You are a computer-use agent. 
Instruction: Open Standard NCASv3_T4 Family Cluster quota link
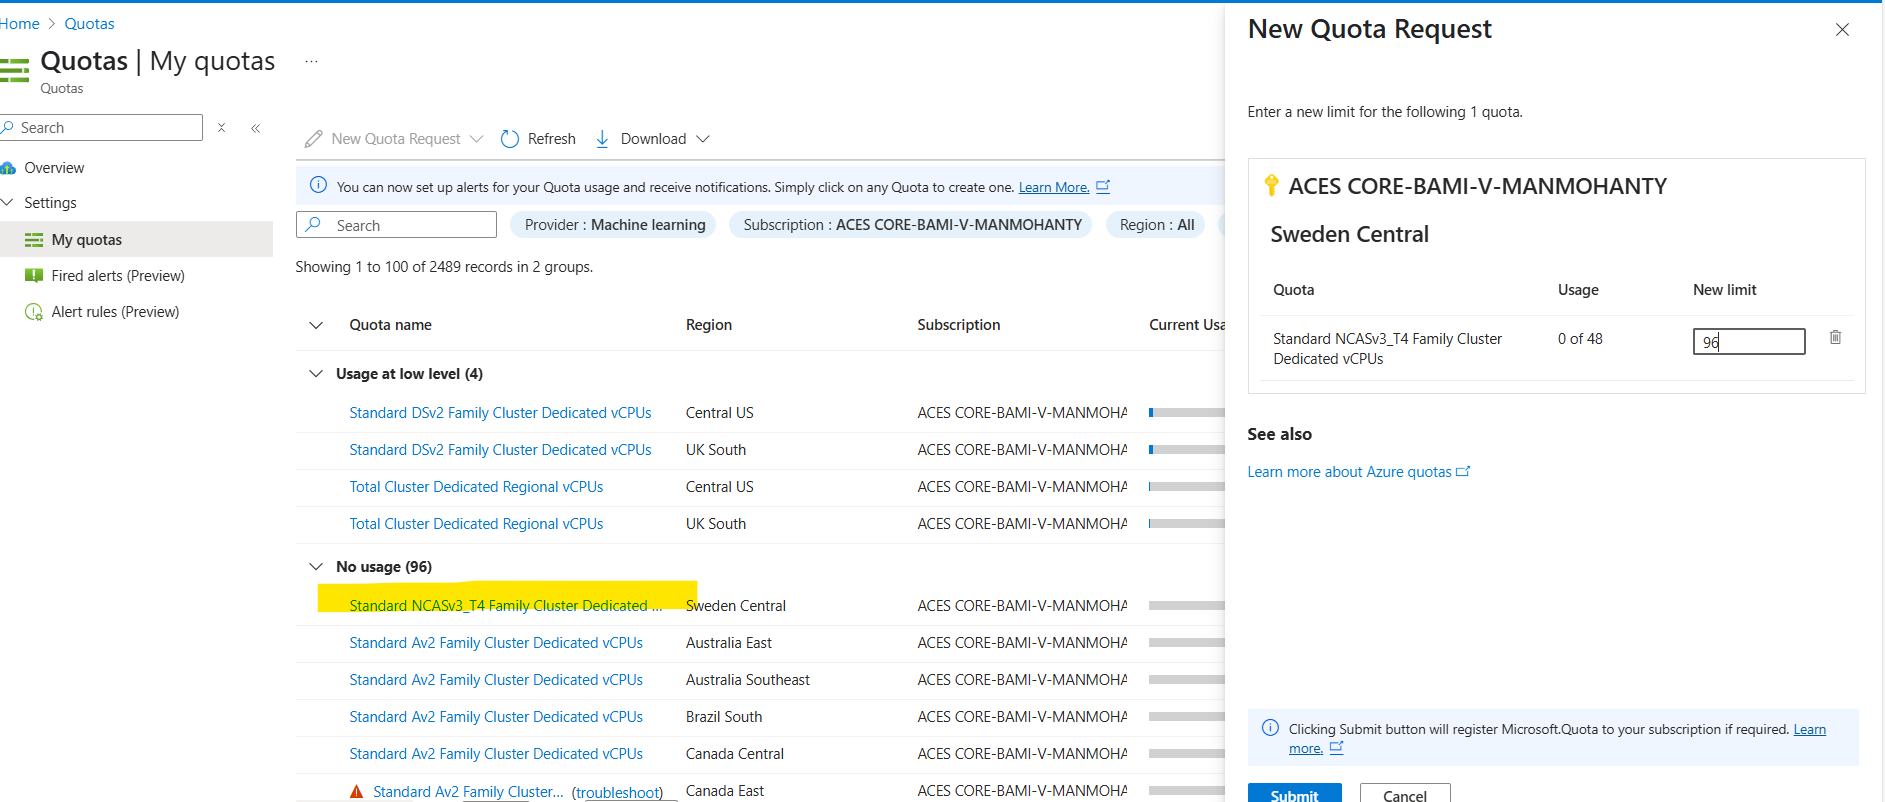[505, 606]
